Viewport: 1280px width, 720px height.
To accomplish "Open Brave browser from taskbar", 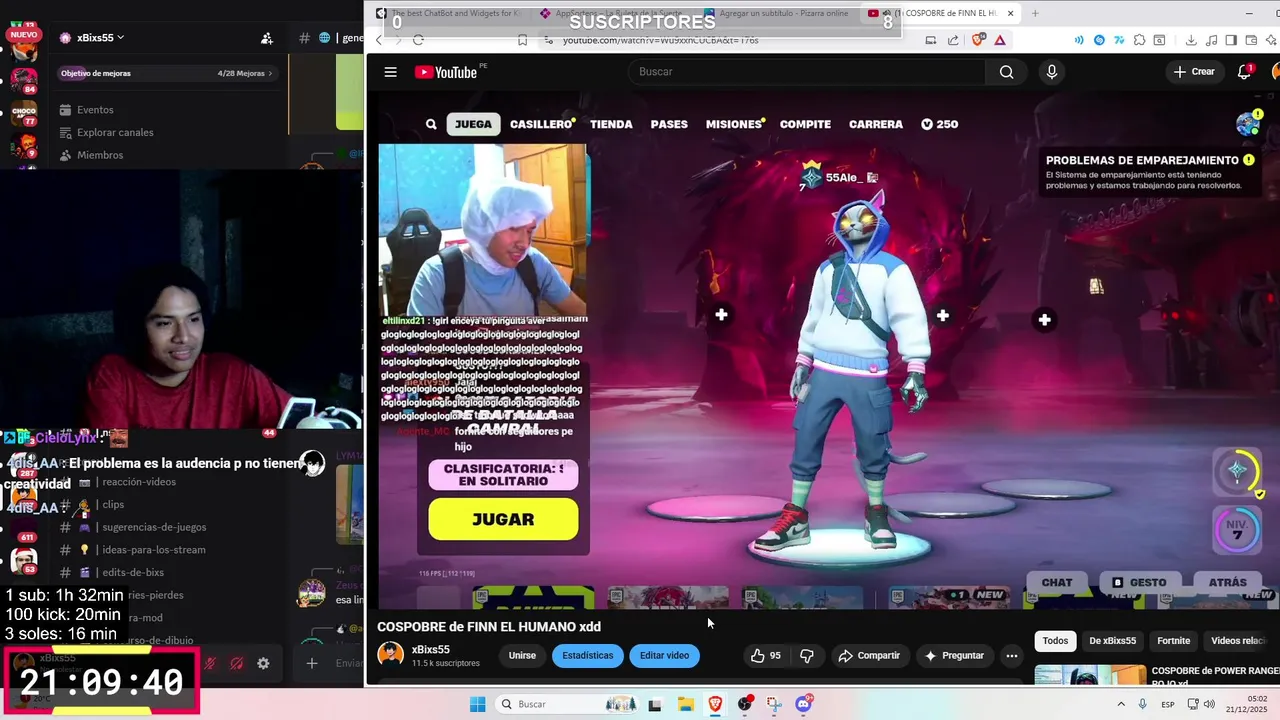I will point(715,704).
